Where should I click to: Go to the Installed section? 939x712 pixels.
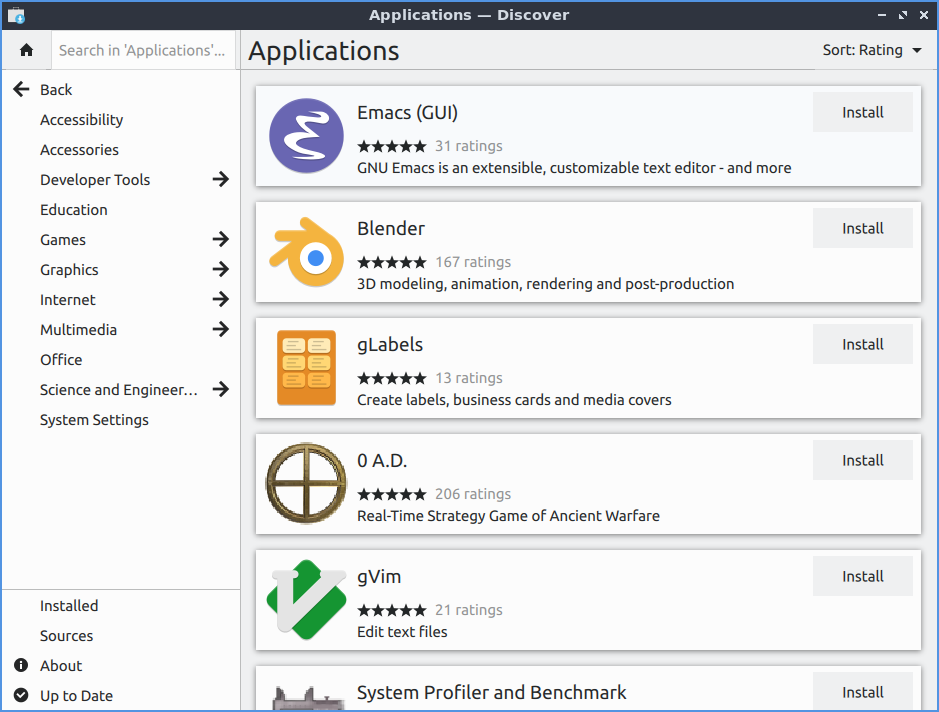[69, 606]
